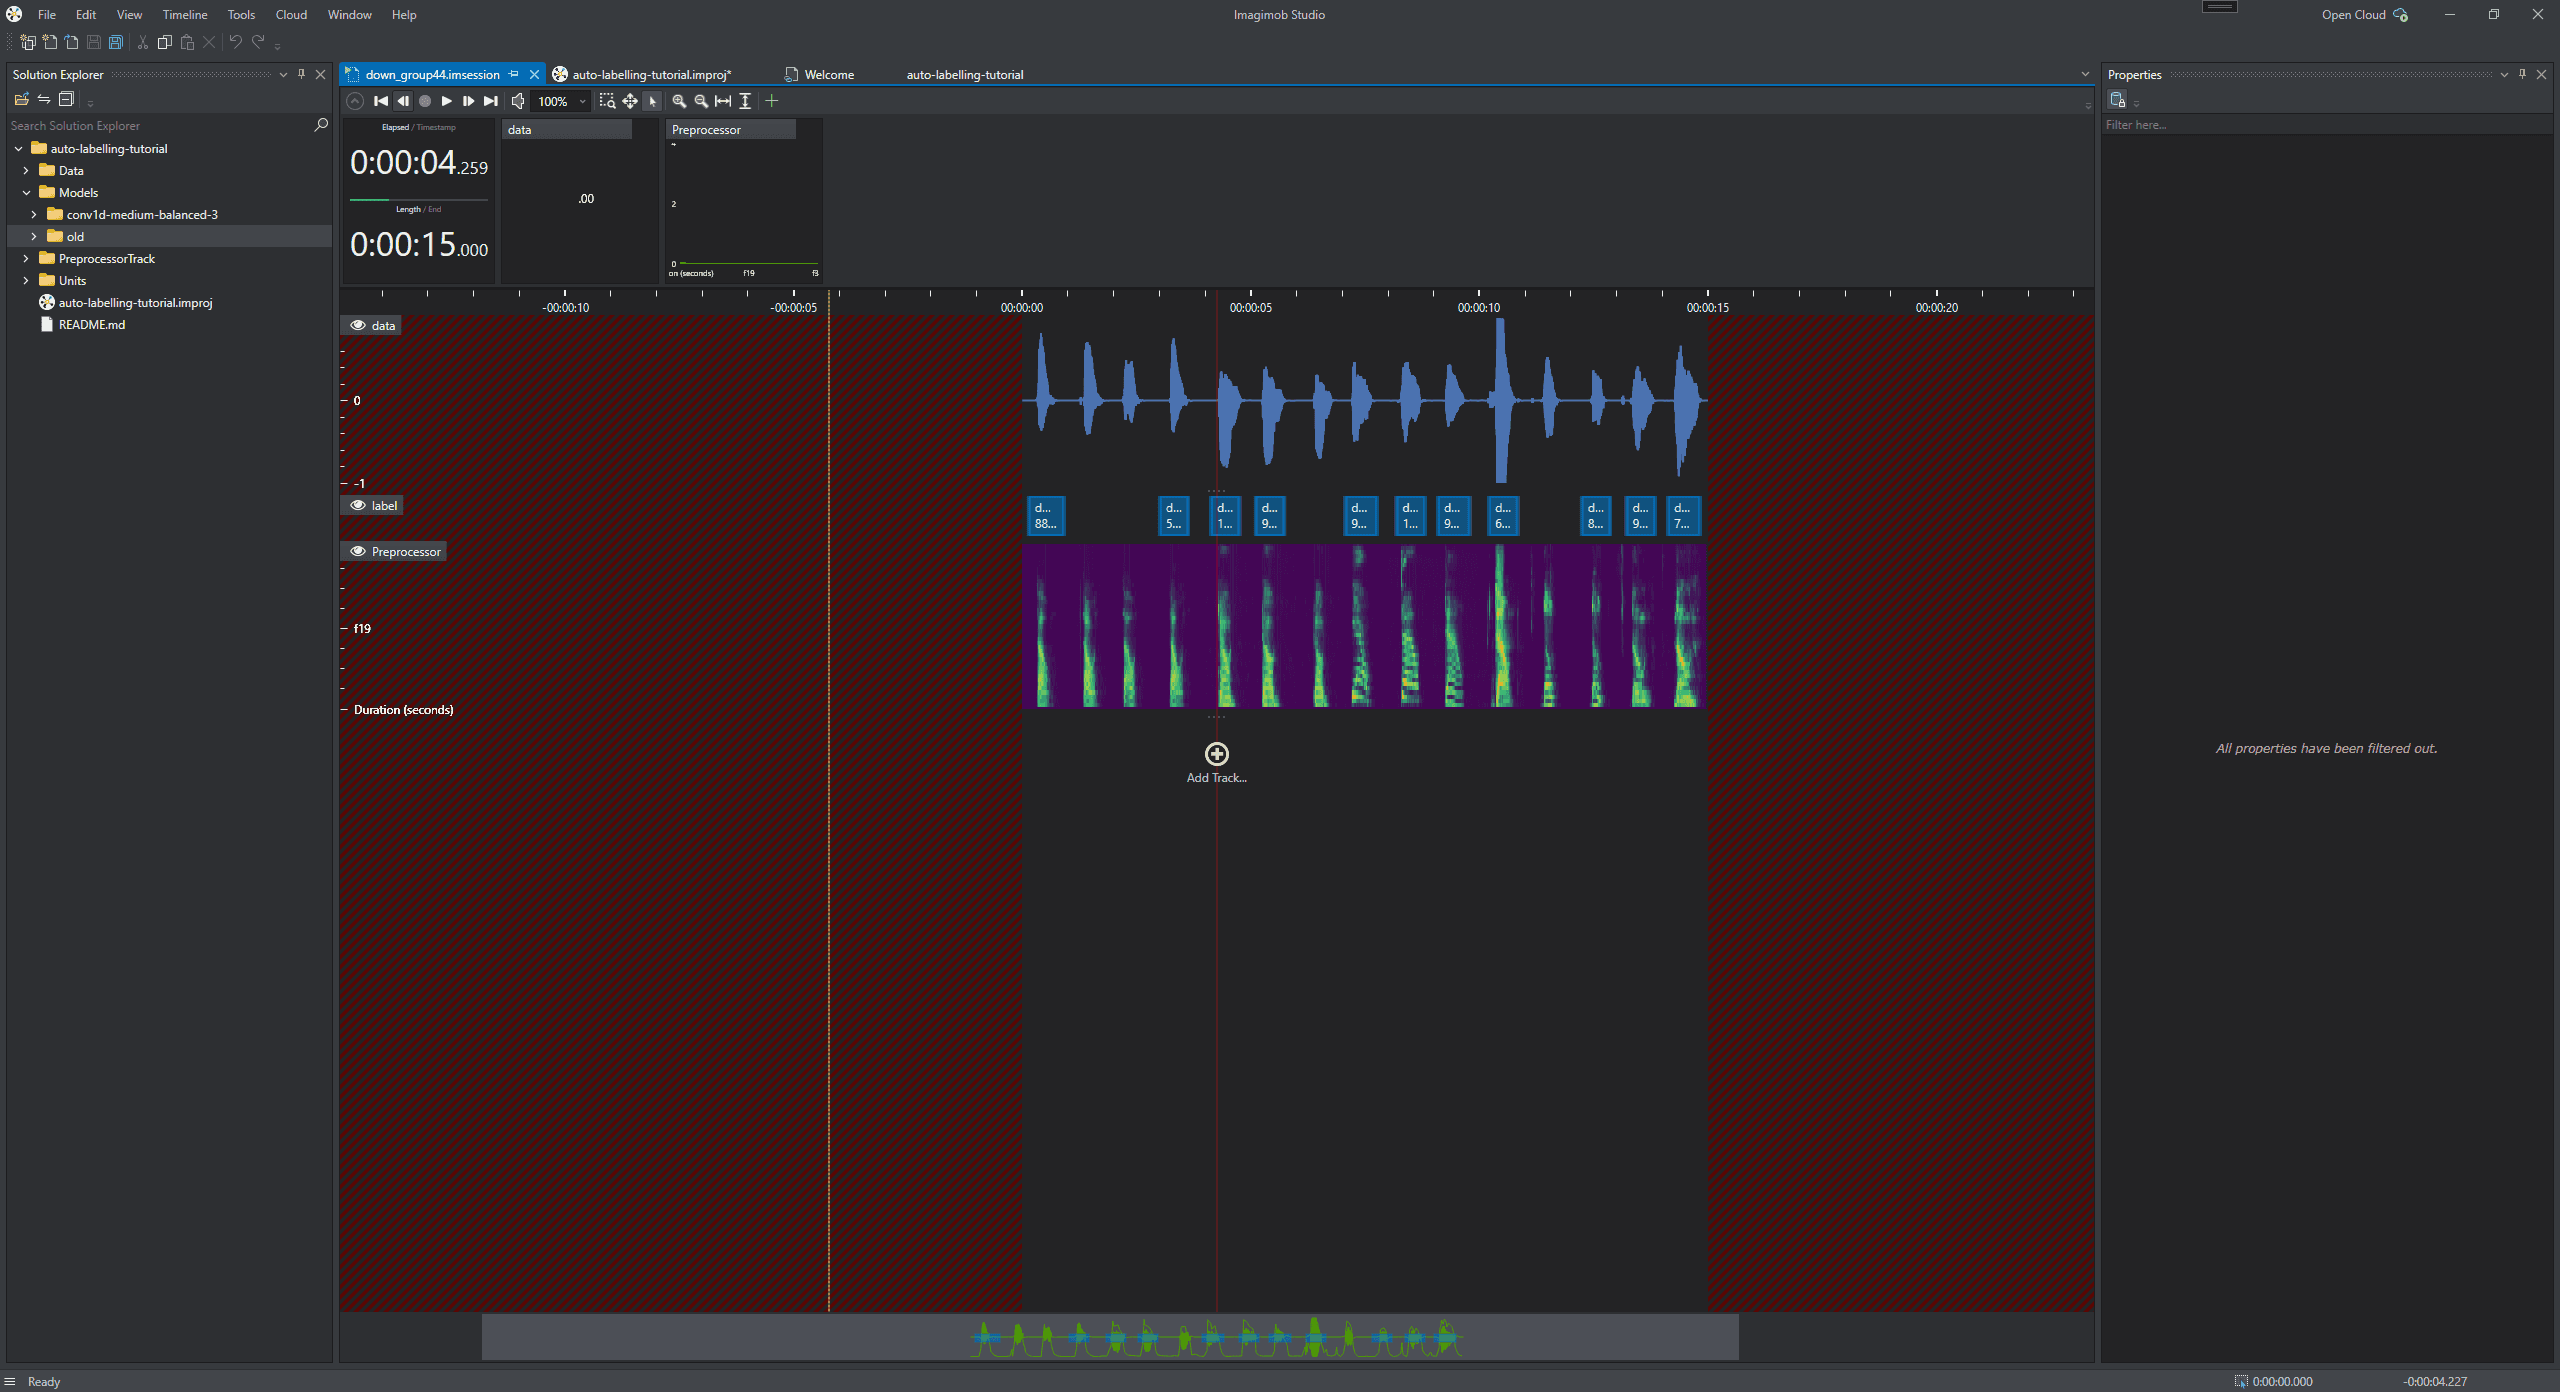Toggle visibility of the data track
This screenshot has width=2560, height=1392.
pyautogui.click(x=358, y=324)
